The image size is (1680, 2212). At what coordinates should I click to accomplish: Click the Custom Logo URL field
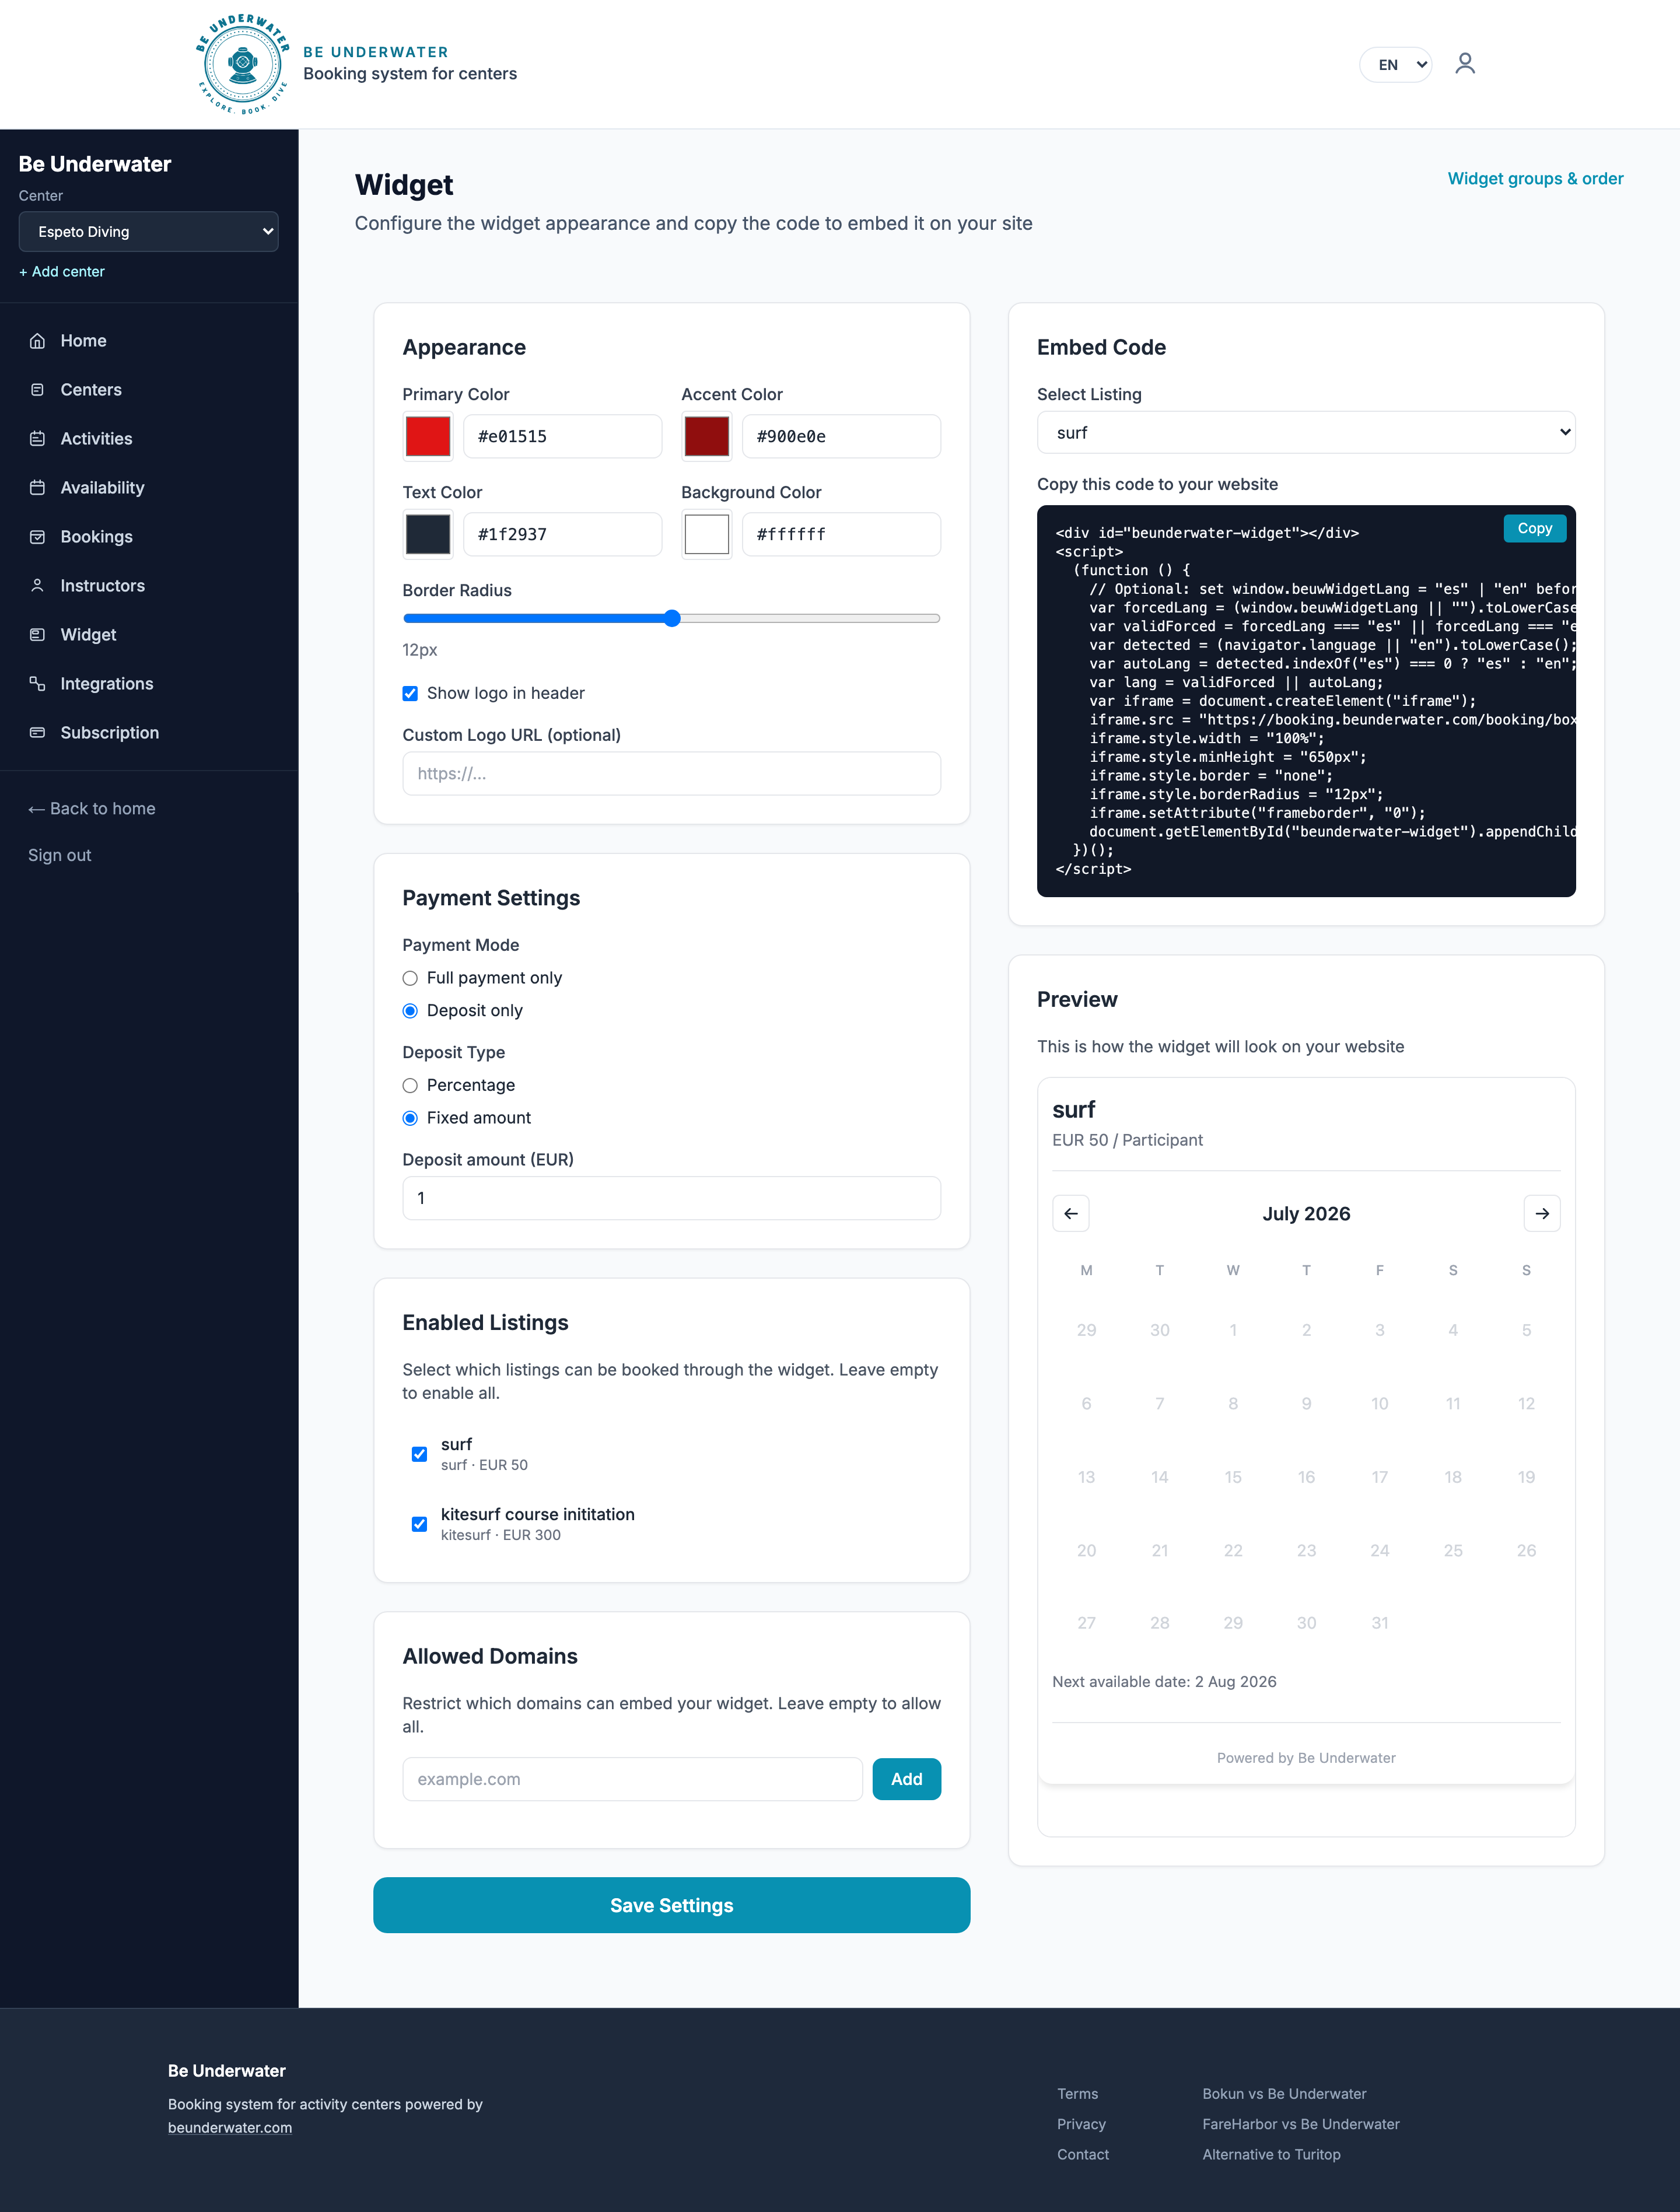[671, 774]
